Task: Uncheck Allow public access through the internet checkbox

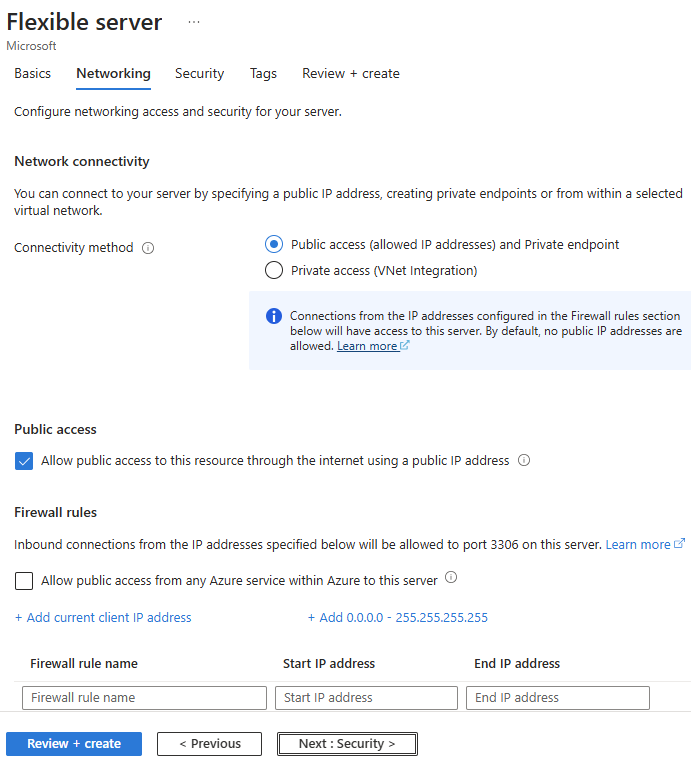Action: [x=25, y=461]
